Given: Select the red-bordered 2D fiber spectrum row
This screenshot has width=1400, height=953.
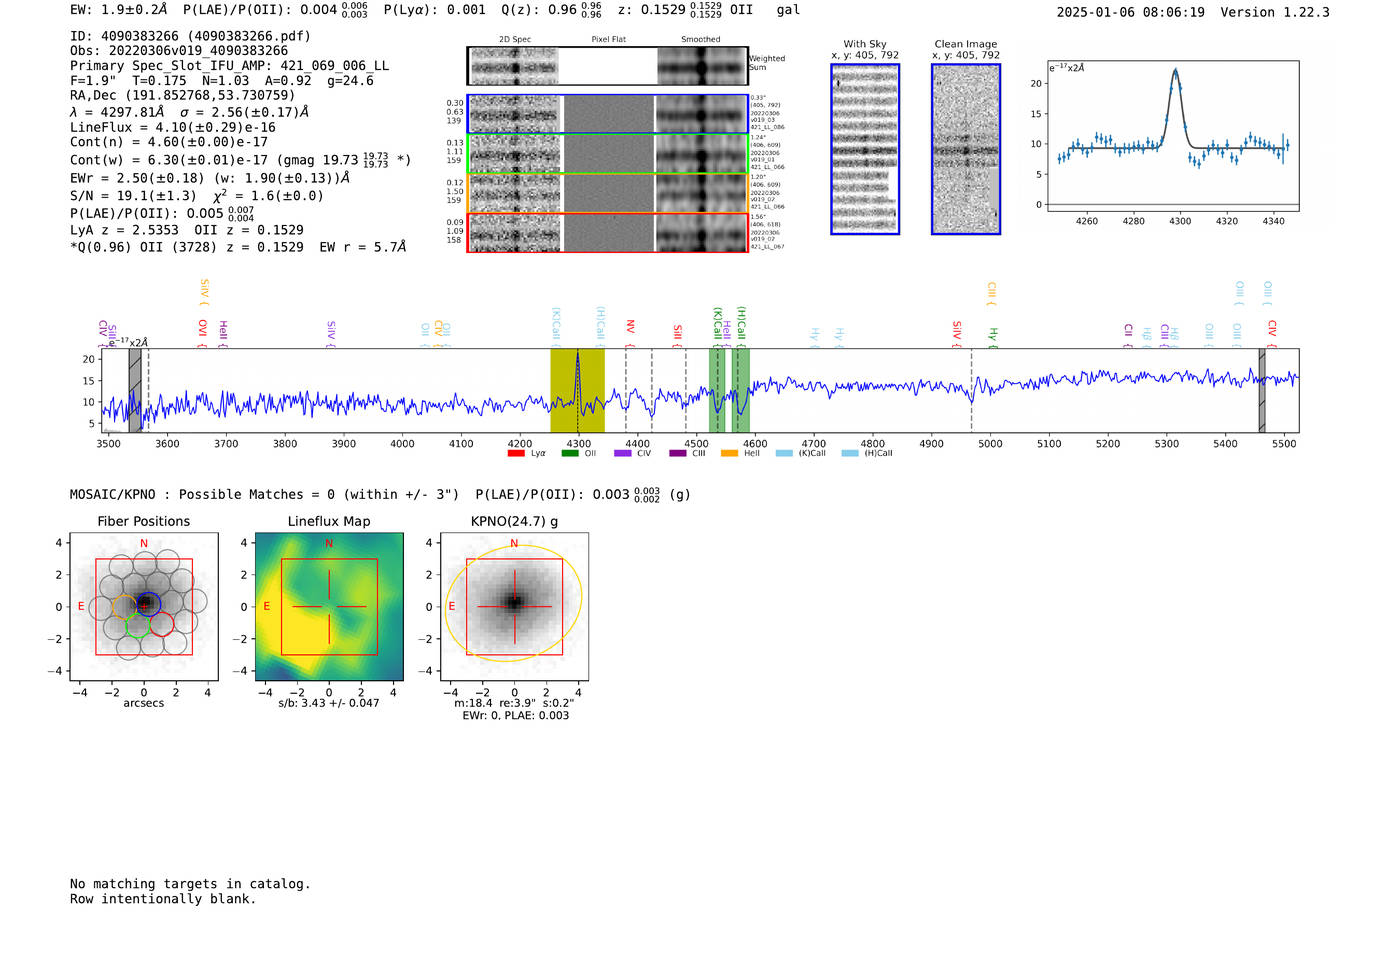Looking at the screenshot, I should 608,233.
